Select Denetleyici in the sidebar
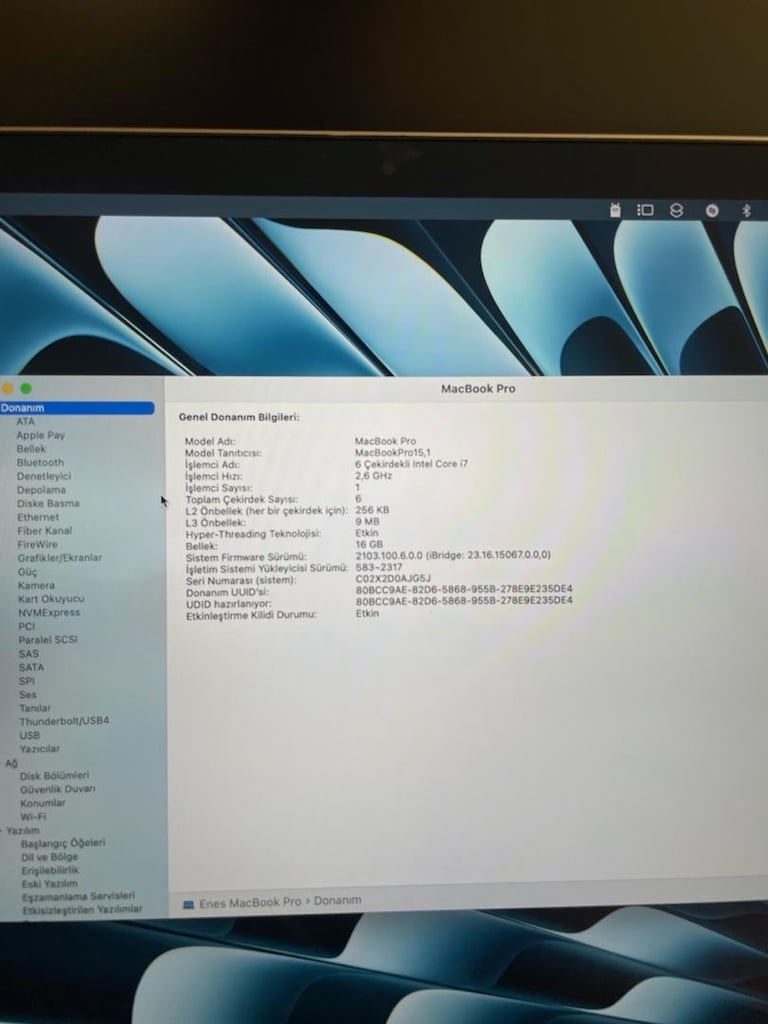This screenshot has width=768, height=1024. coord(44,476)
